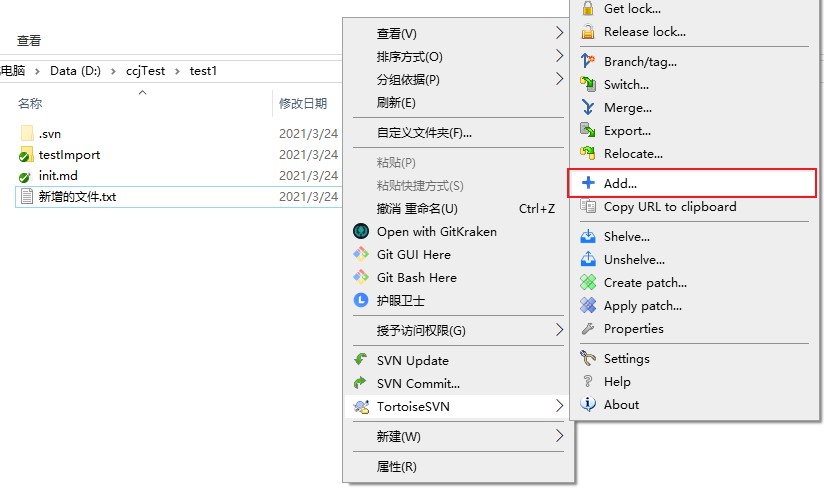Select Git Bash Here menu entry
824x488 pixels.
[x=416, y=278]
